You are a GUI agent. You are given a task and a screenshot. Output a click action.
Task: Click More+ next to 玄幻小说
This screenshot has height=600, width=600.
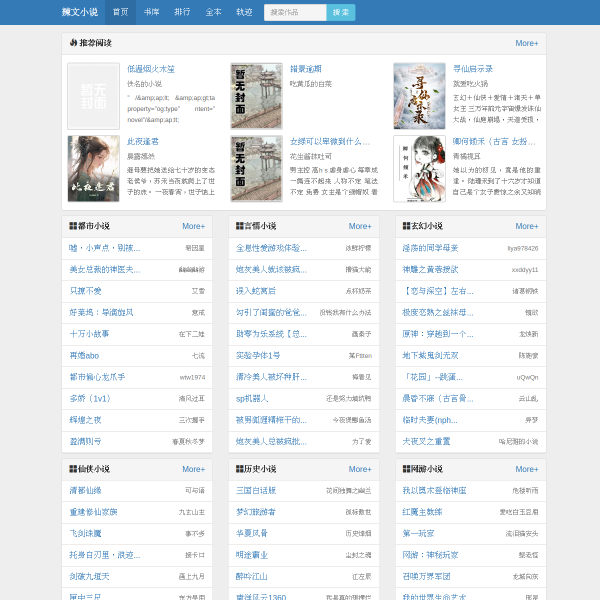pyautogui.click(x=527, y=226)
